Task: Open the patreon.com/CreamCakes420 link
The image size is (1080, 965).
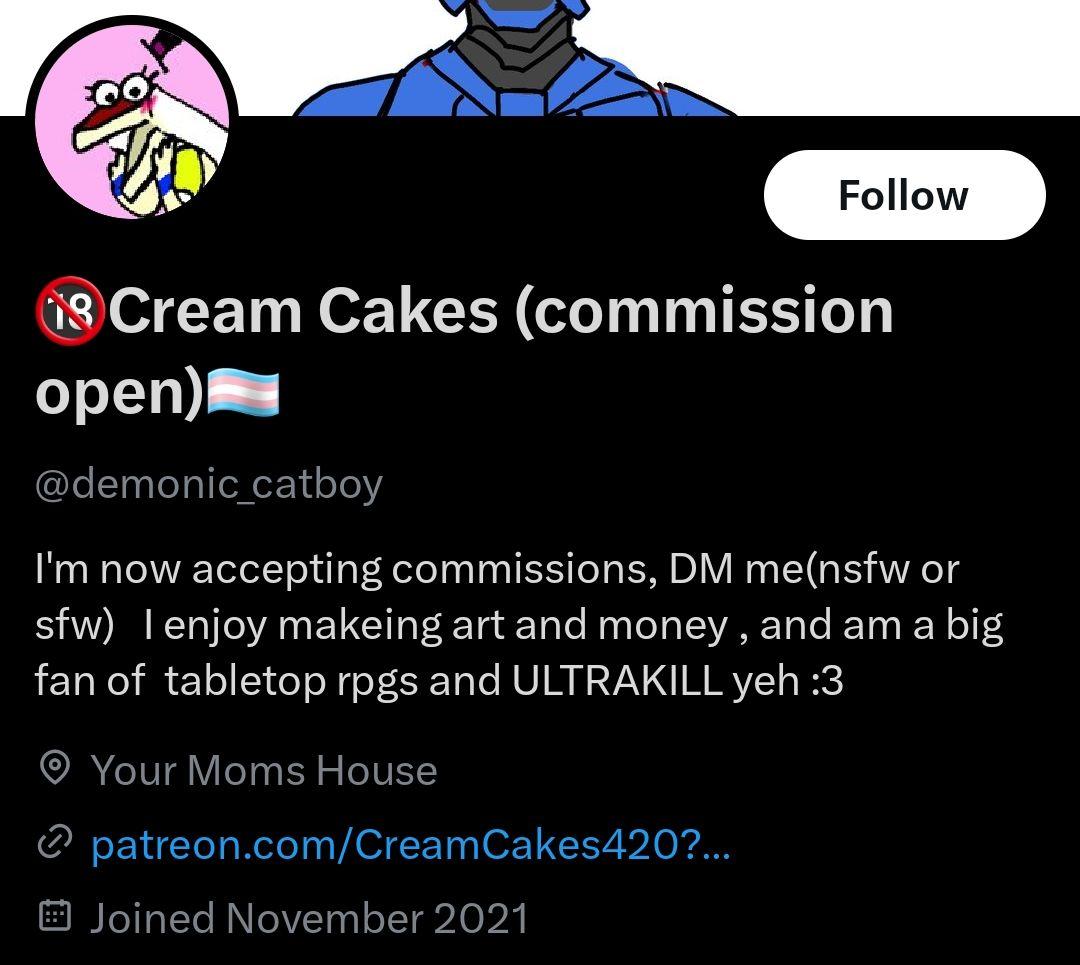Action: click(410, 845)
